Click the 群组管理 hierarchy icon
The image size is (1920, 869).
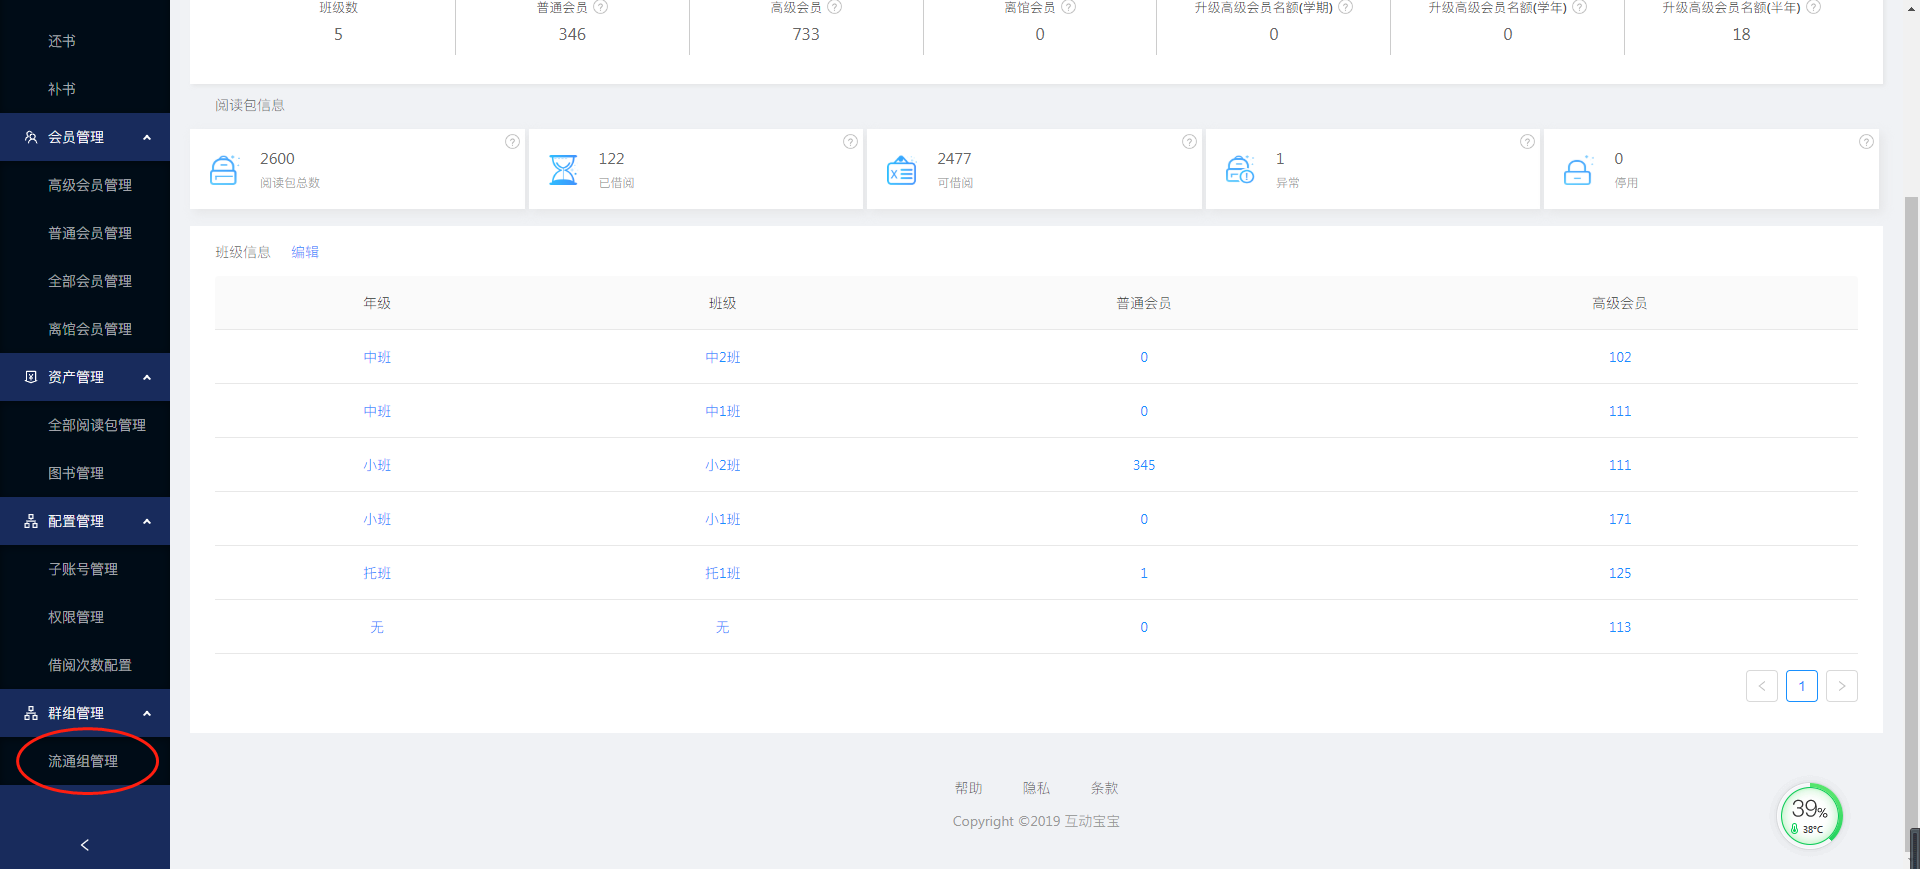tap(31, 713)
